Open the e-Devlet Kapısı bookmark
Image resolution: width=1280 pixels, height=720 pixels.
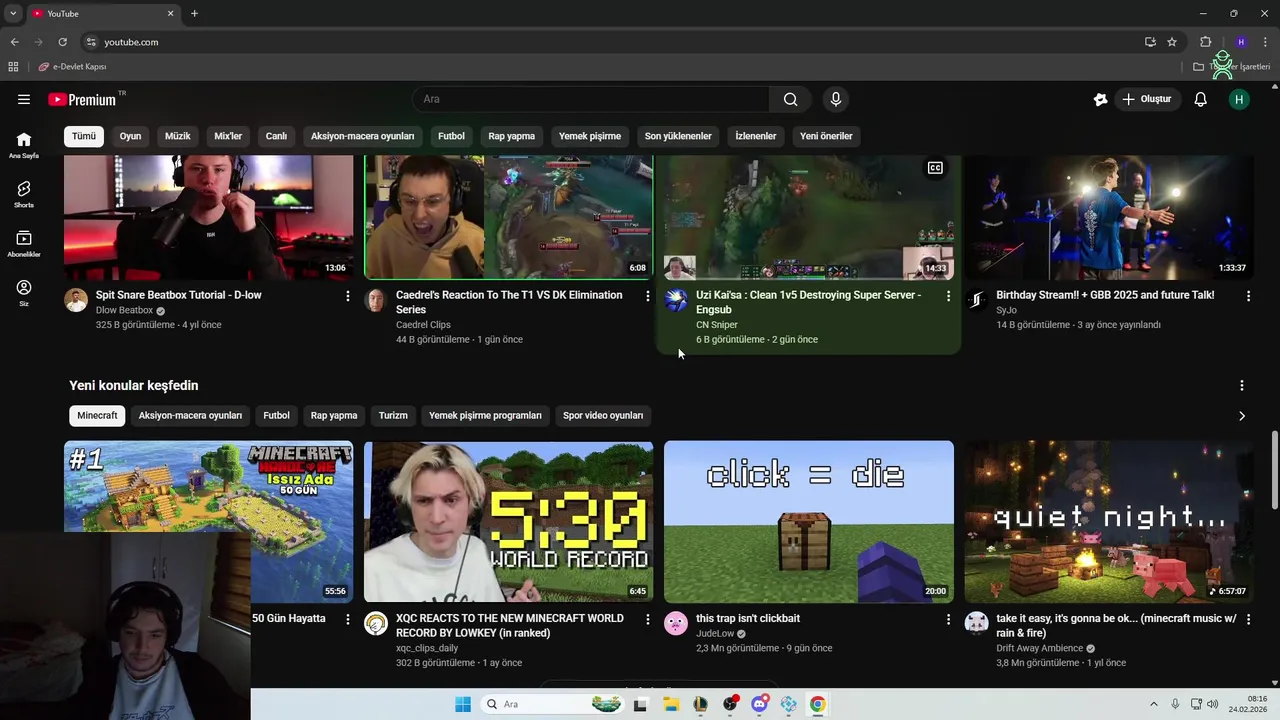click(x=72, y=67)
